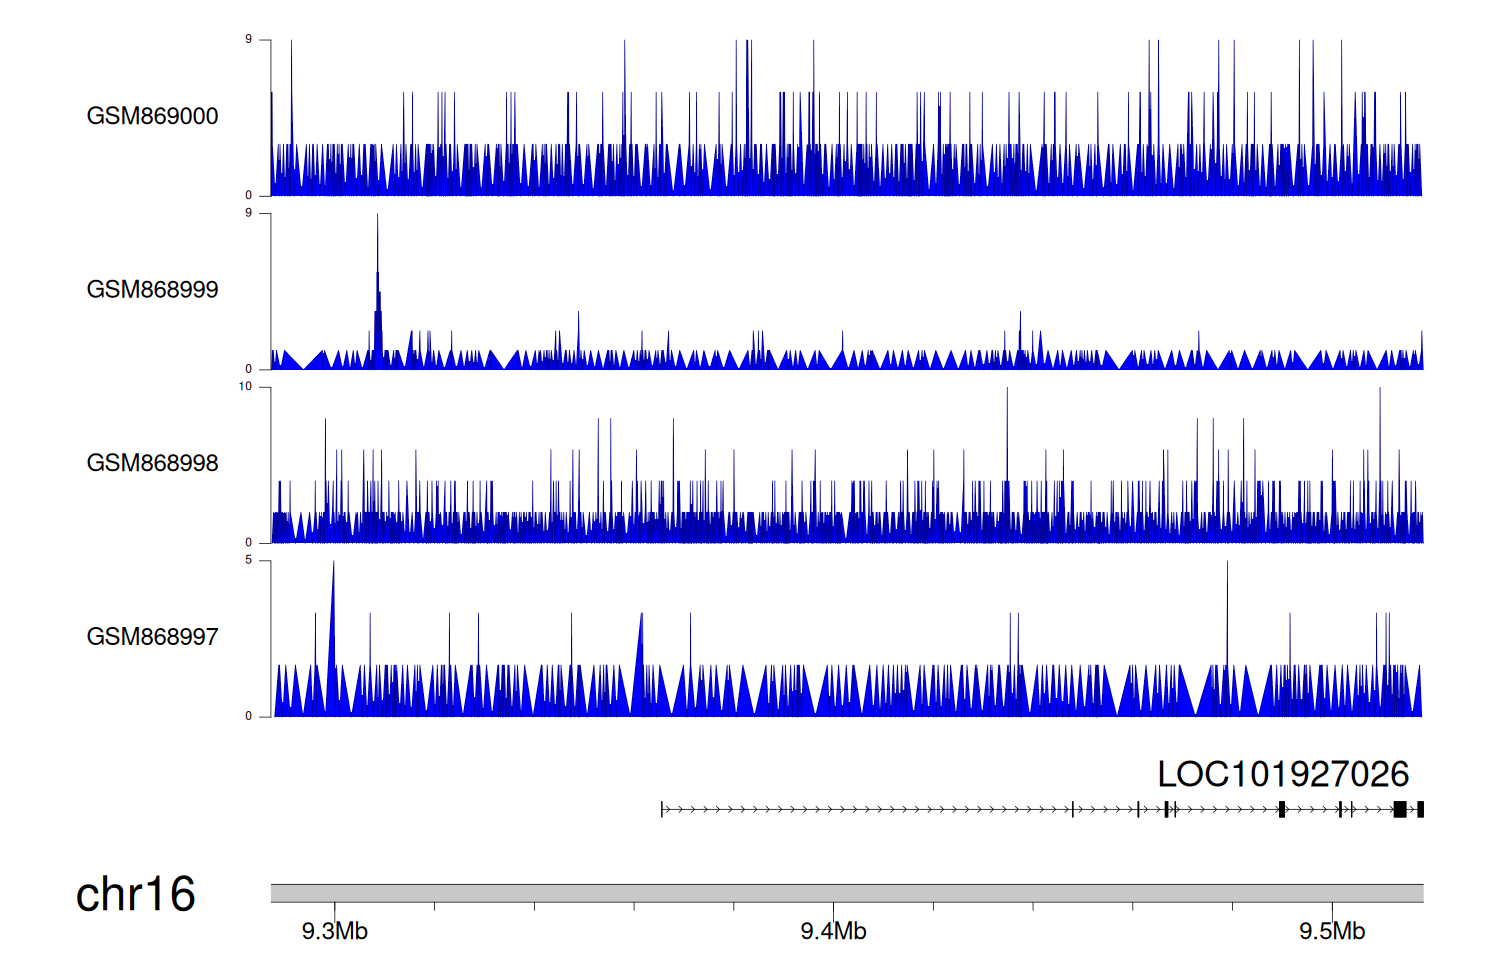Click the y-axis maximum 5 on GSM868997
Image resolution: width=1500 pixels, height=980 pixels.
click(x=249, y=560)
